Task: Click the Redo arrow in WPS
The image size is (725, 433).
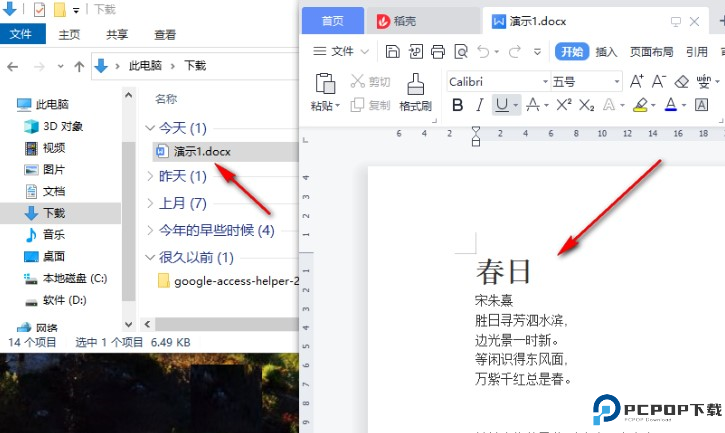Action: pos(515,51)
